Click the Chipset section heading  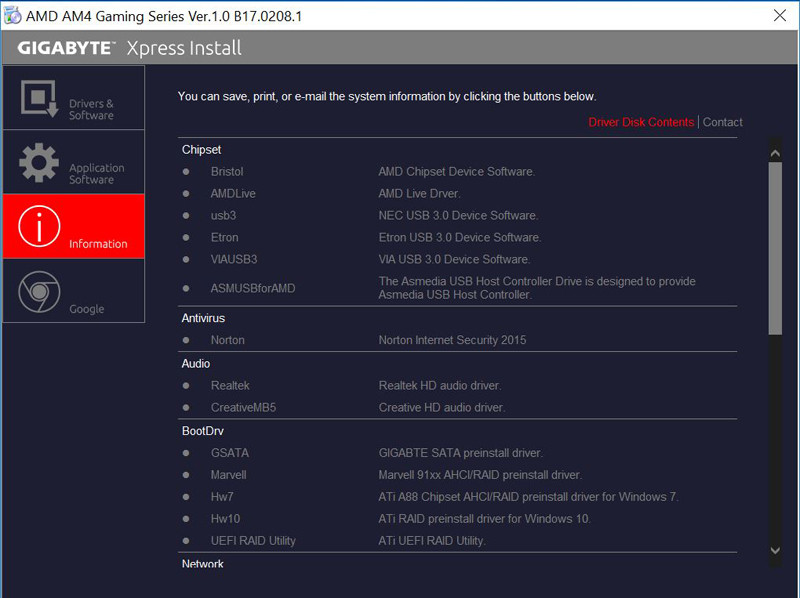(x=202, y=150)
